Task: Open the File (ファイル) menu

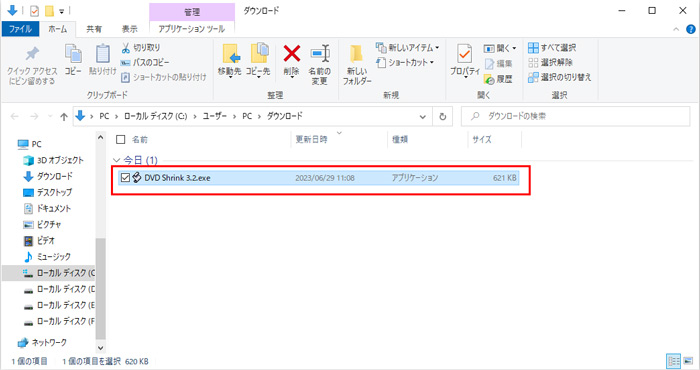Action: 21,29
